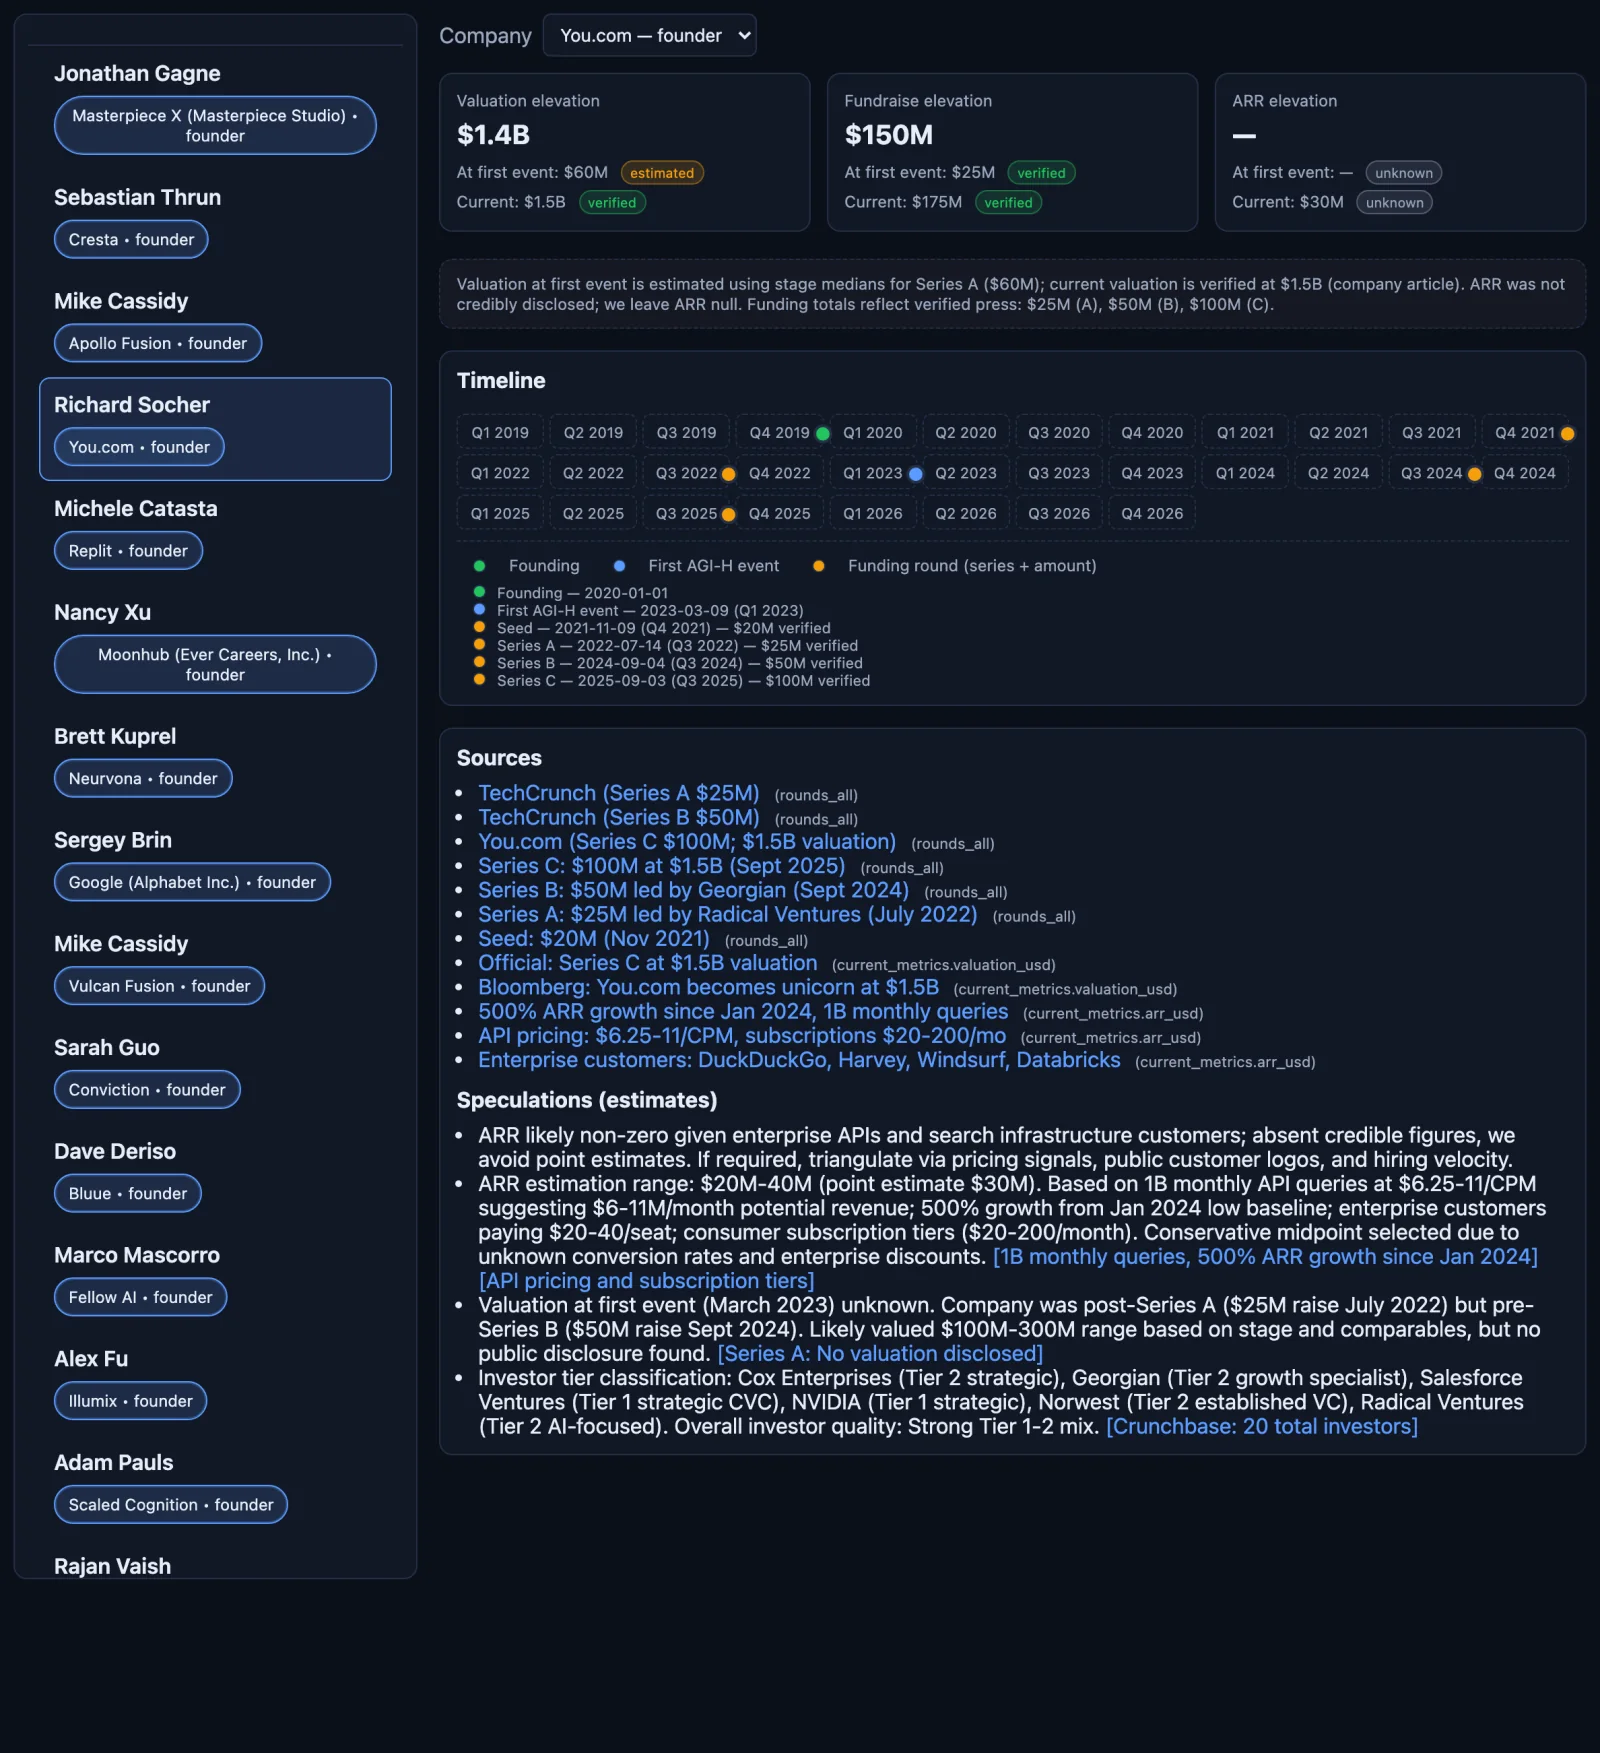Screen dimensions: 1600x1753
Task: Open Series A led by Radical Ventures link
Action: (727, 914)
